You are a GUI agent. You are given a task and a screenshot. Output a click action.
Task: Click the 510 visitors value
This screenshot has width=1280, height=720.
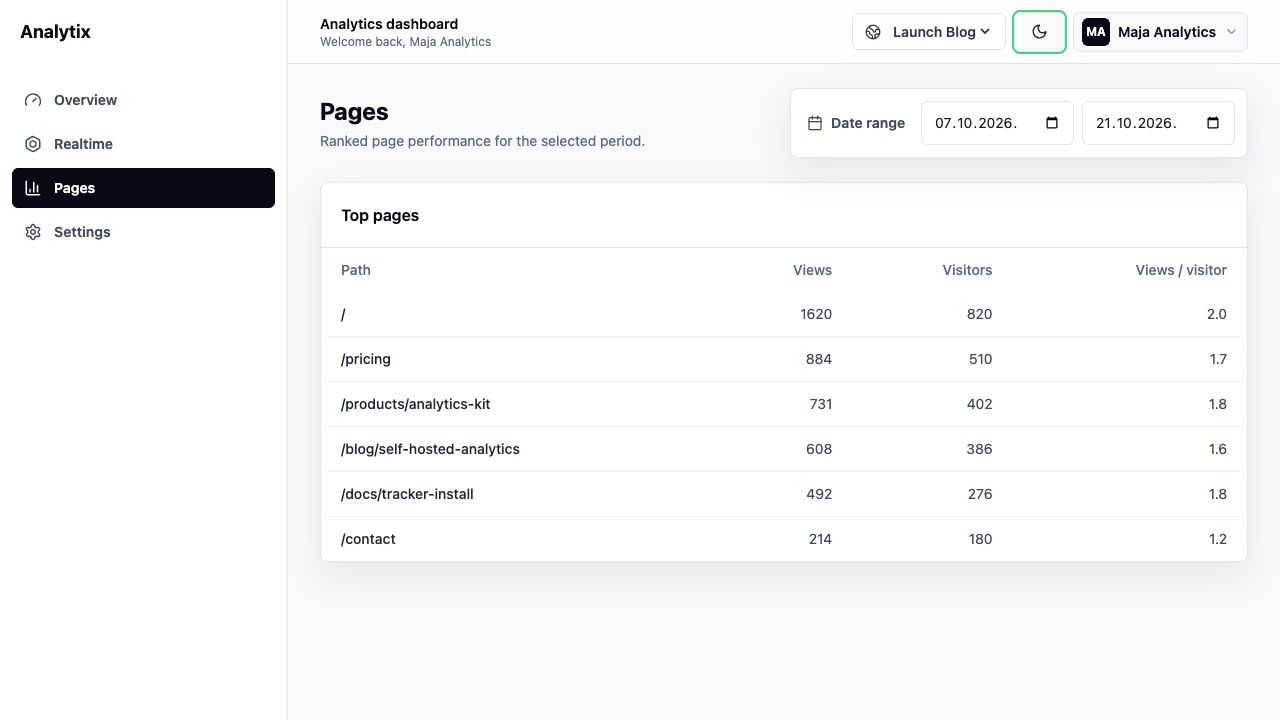(980, 359)
